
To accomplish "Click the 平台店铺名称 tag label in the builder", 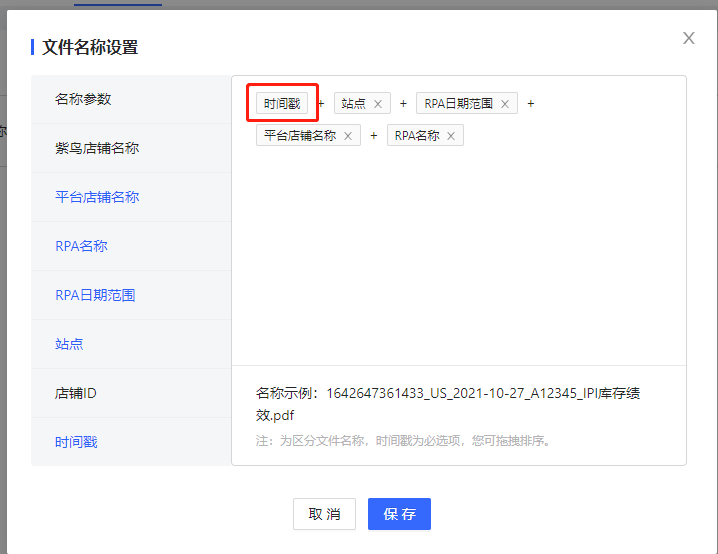I will point(300,136).
